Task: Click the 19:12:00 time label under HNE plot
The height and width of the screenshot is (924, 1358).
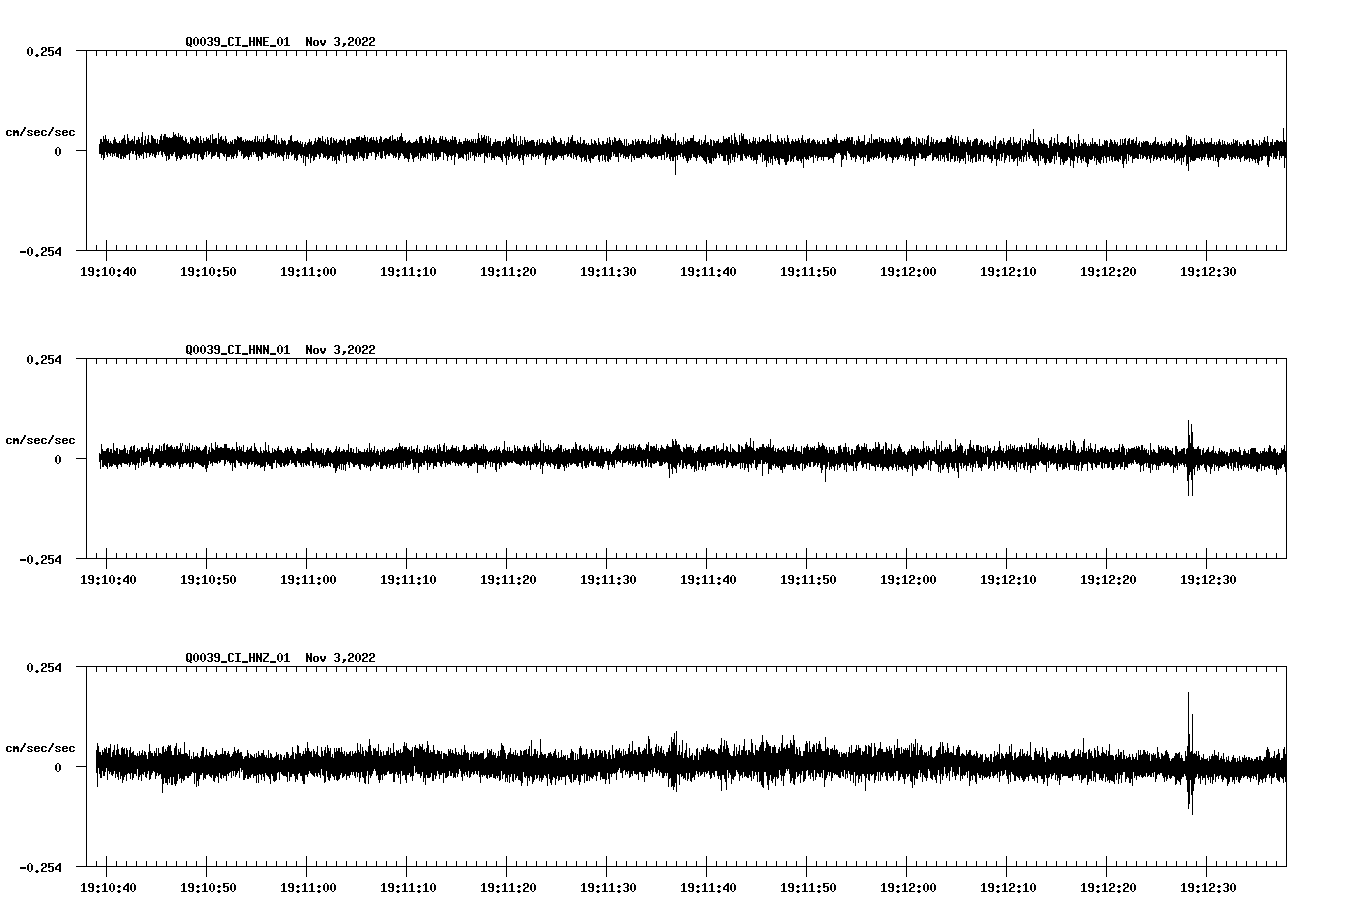Action: point(908,272)
